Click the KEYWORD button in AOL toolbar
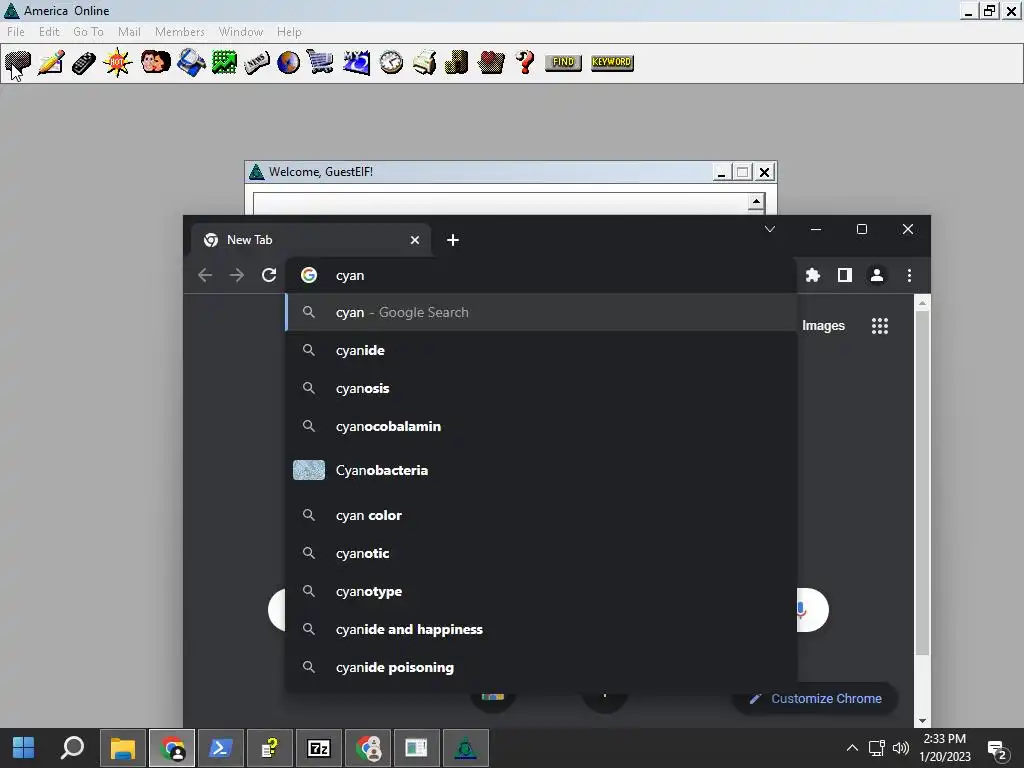Screen dimensions: 1024x768 (612, 63)
